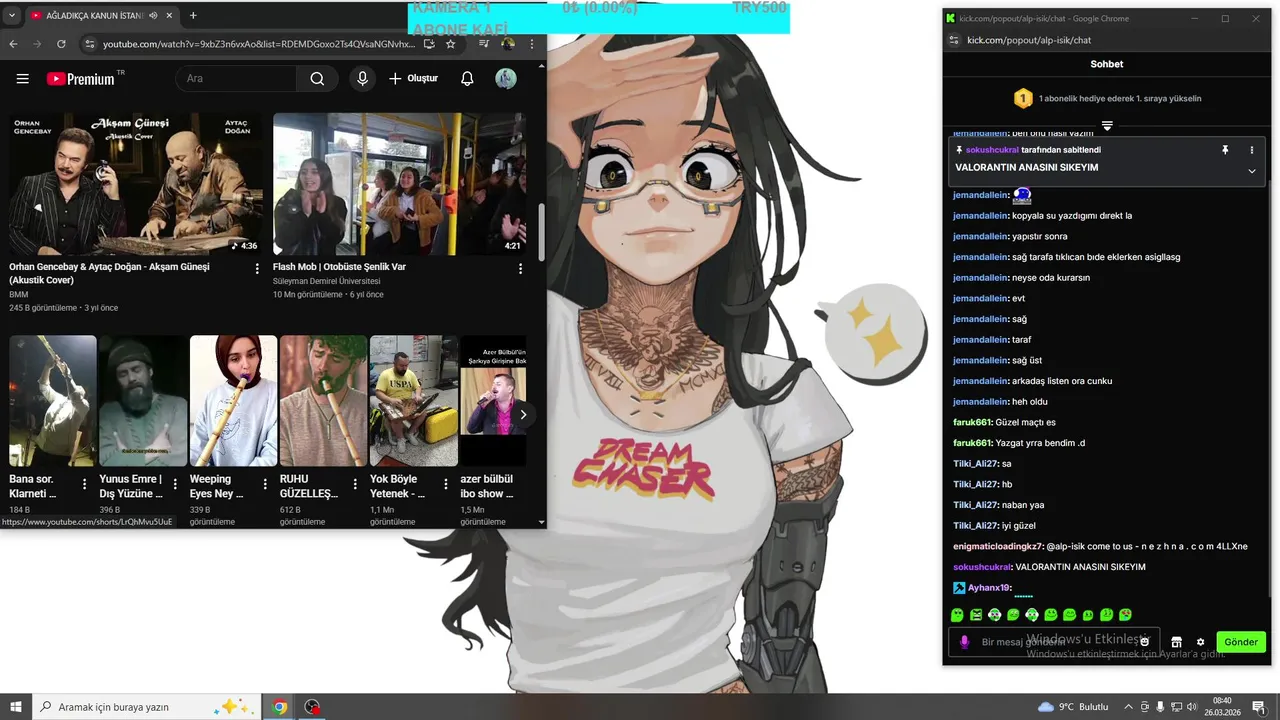The height and width of the screenshot is (720, 1280).
Task: Open sokushcukral's profile in the pinned banner
Action: (992, 150)
